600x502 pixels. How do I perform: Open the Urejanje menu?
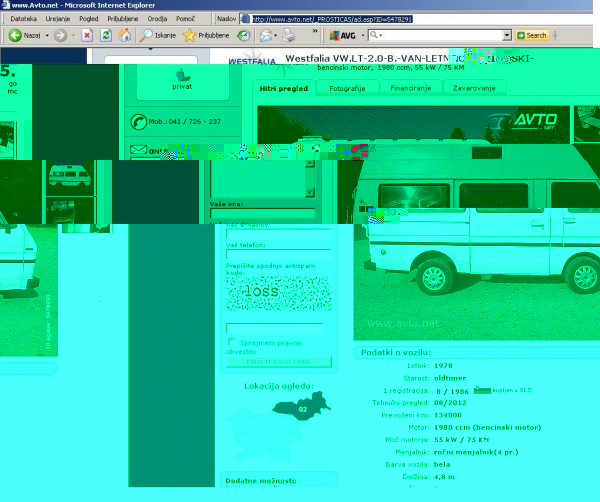point(58,19)
